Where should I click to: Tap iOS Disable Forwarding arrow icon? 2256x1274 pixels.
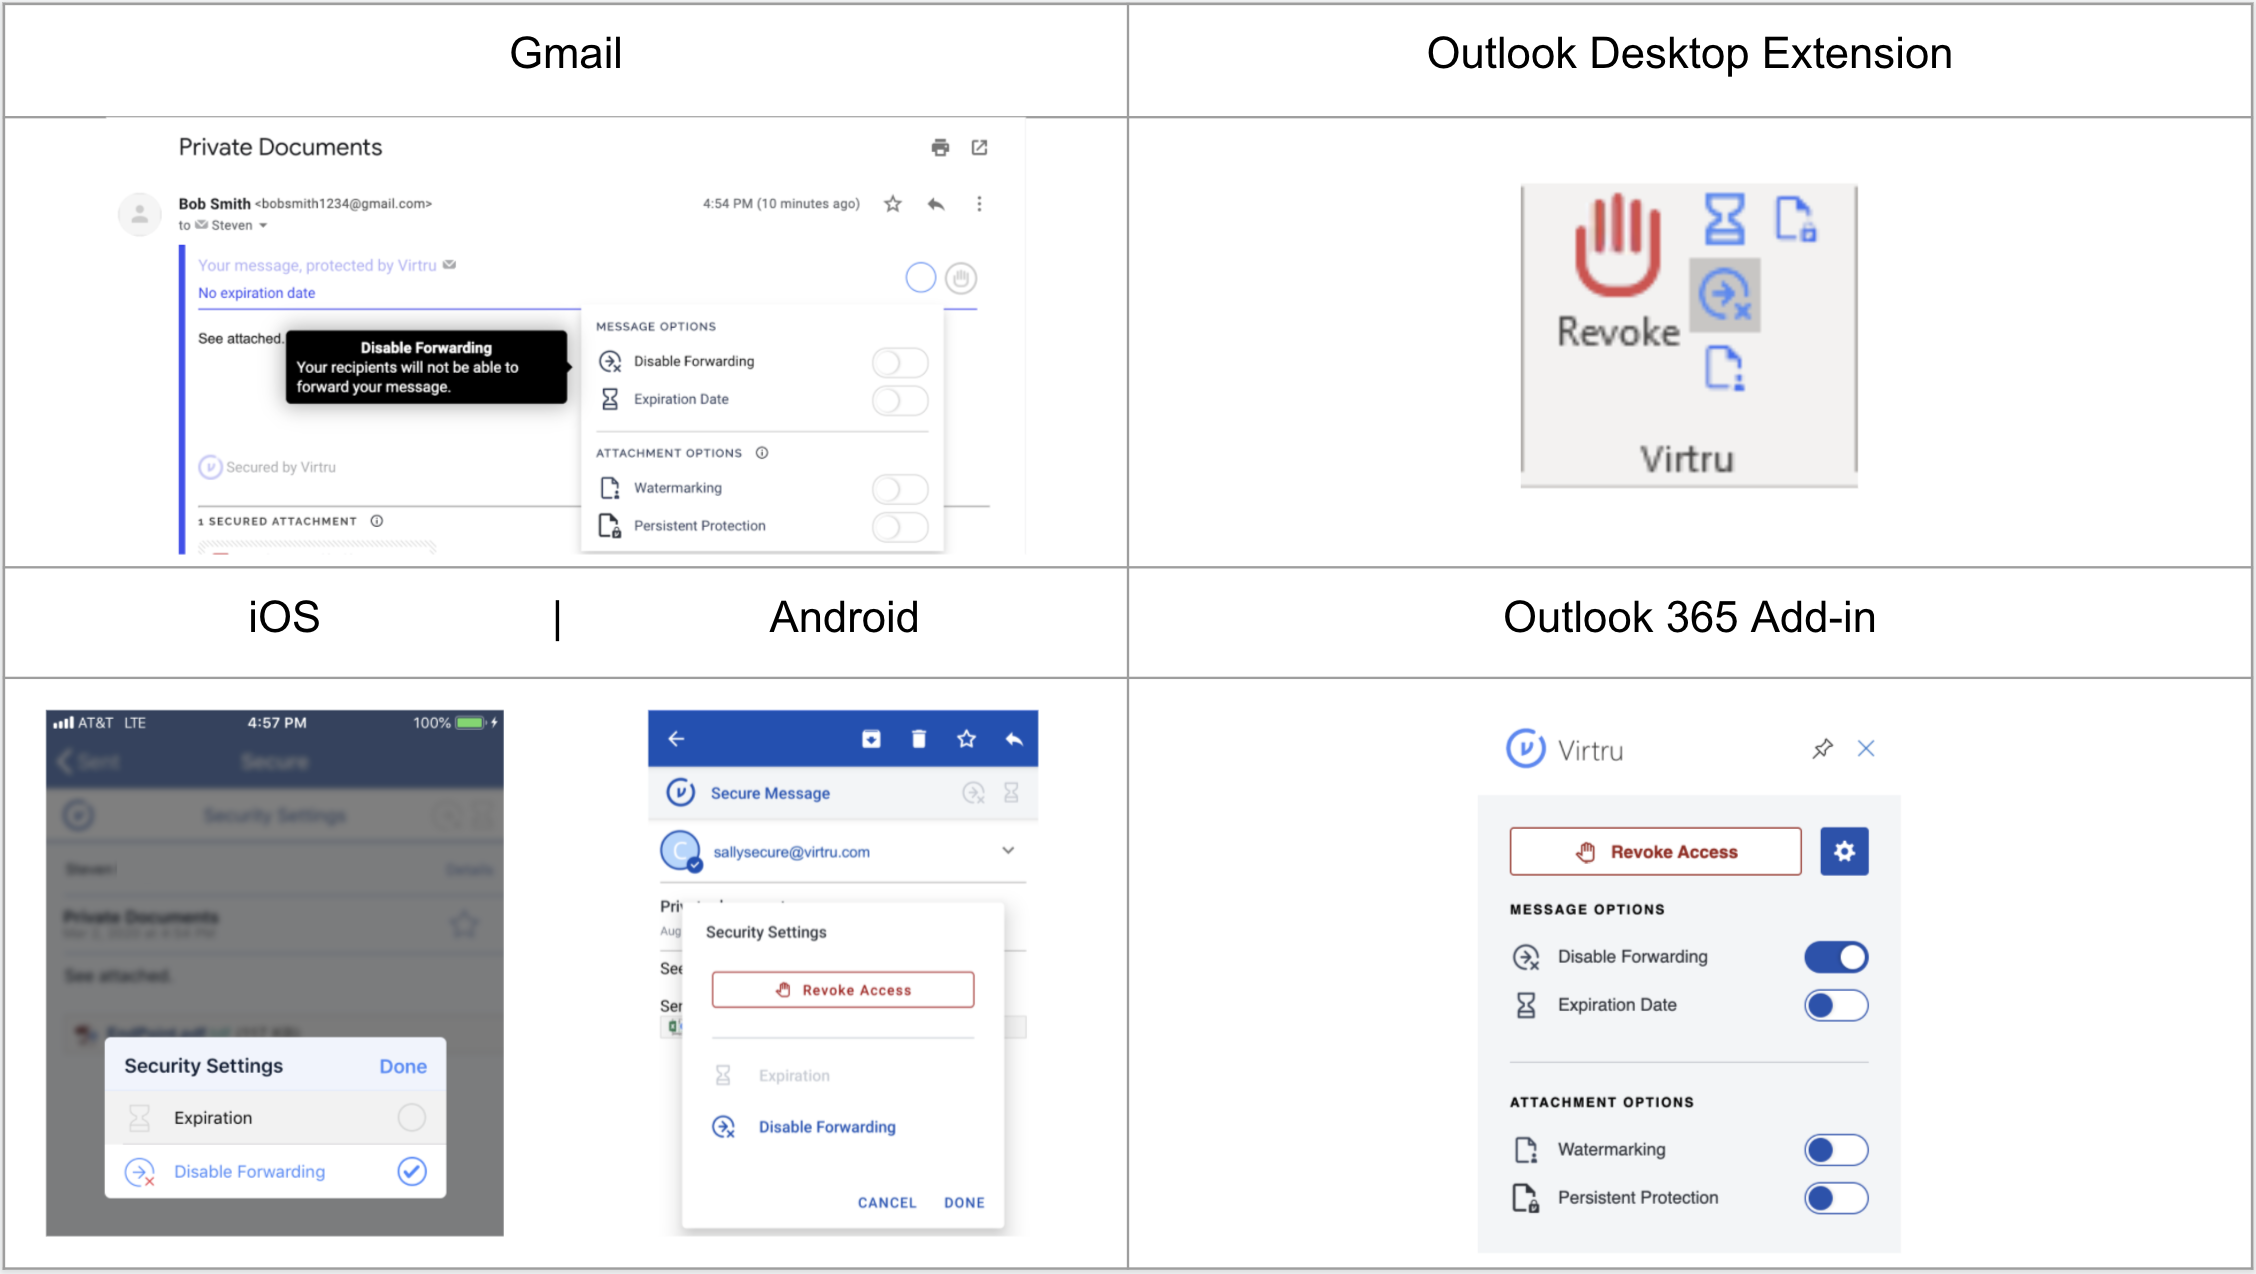click(x=140, y=1172)
